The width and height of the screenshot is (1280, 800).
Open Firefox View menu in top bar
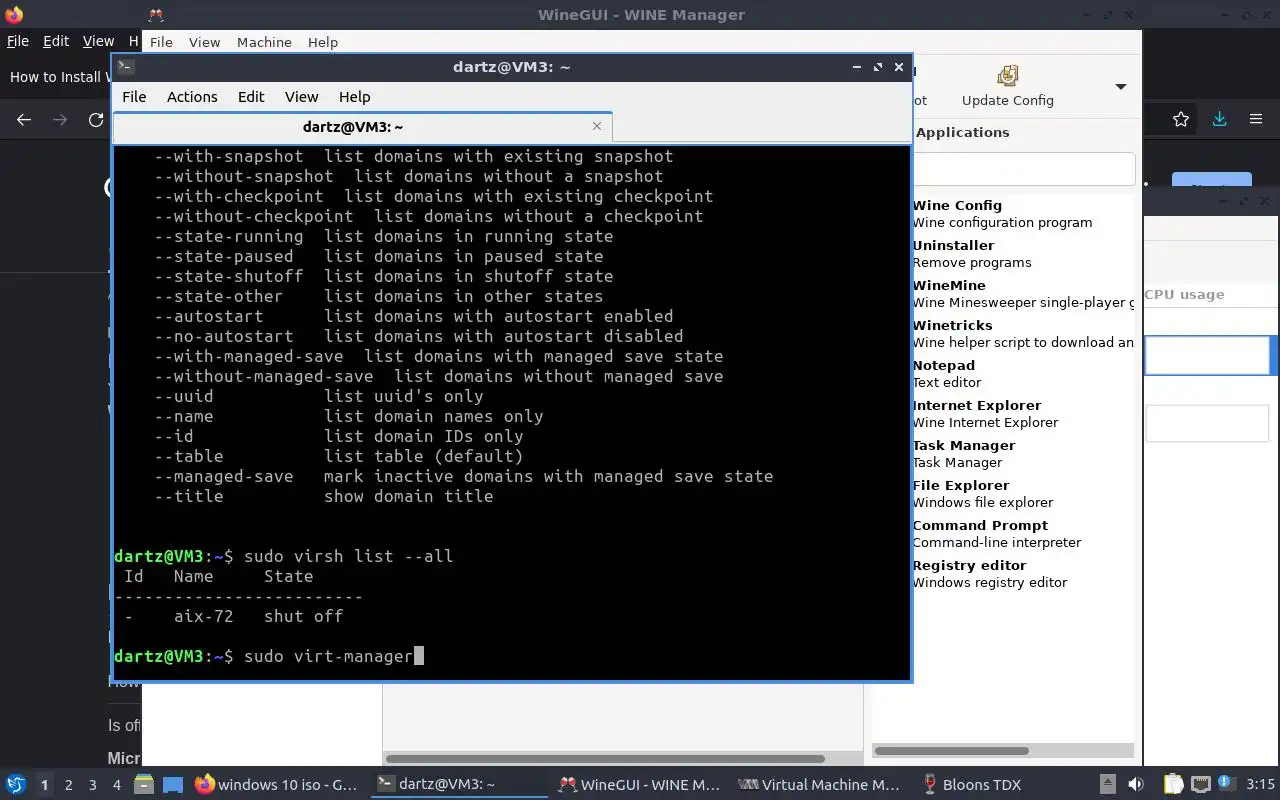pos(98,41)
